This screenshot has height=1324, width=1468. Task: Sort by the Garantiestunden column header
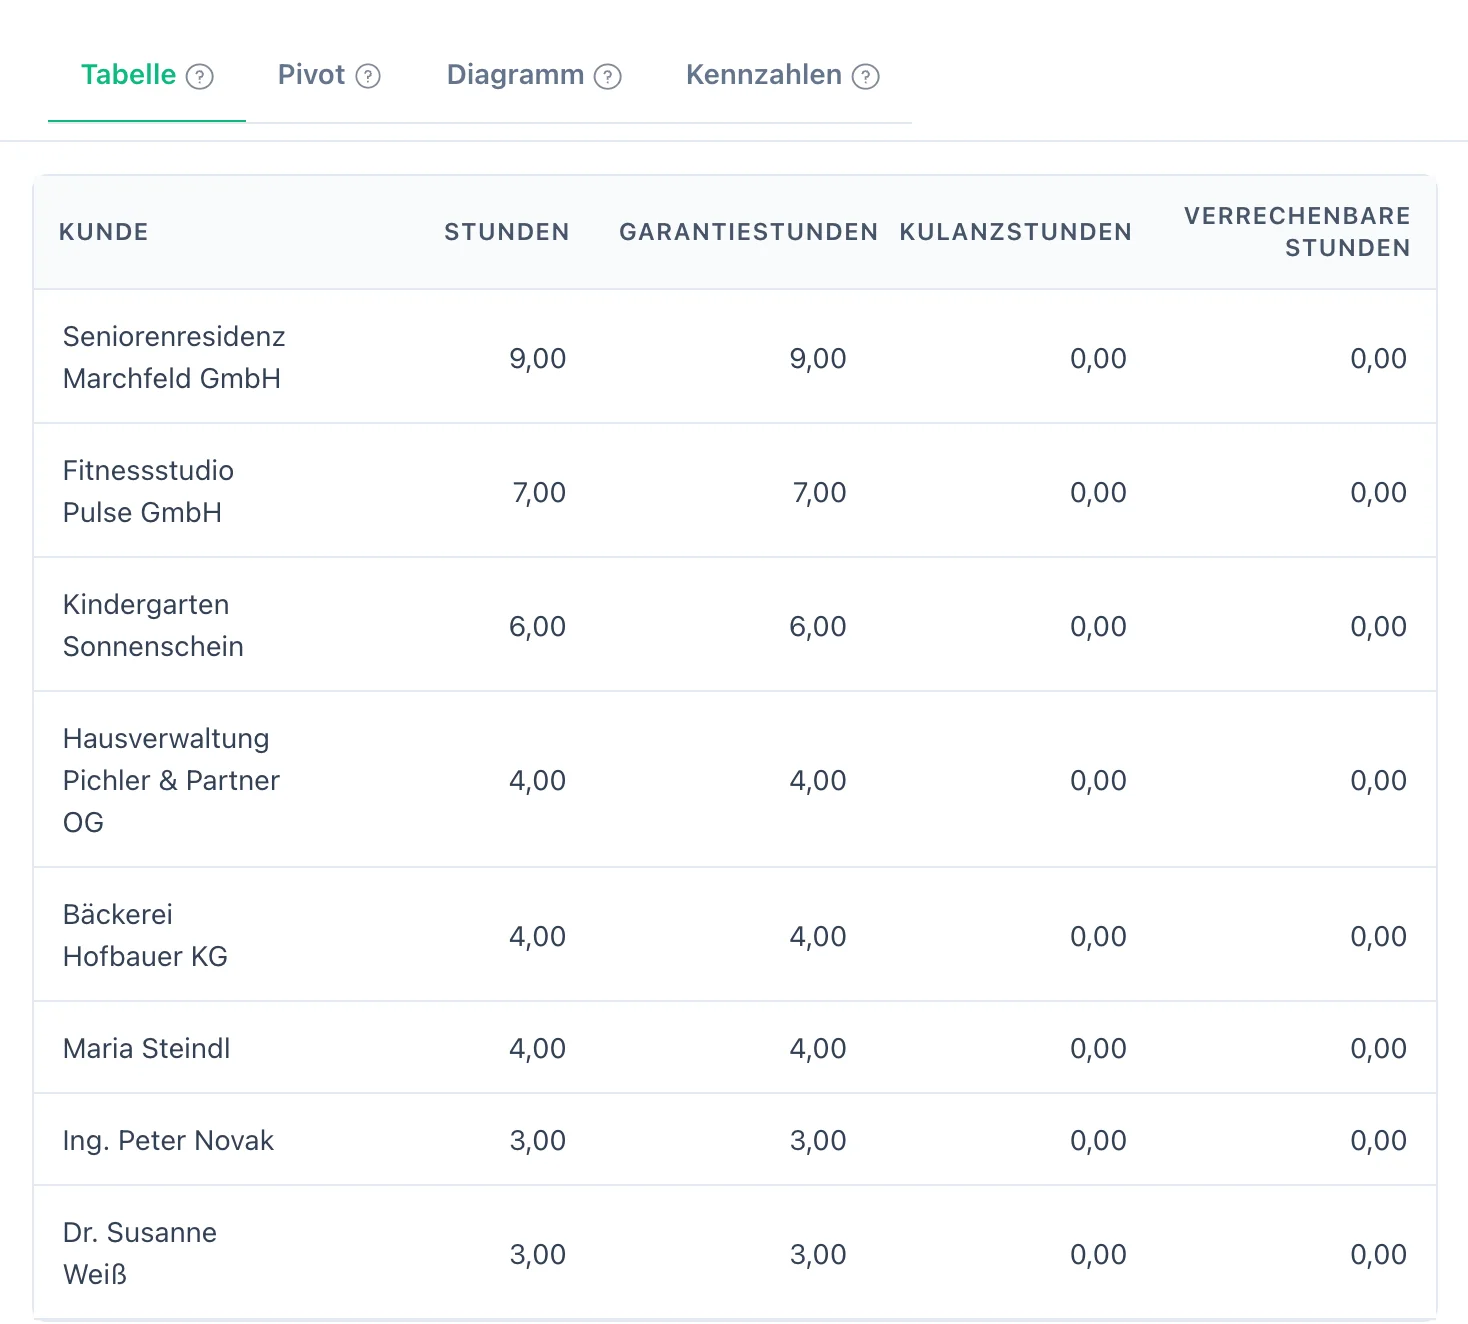tap(749, 232)
